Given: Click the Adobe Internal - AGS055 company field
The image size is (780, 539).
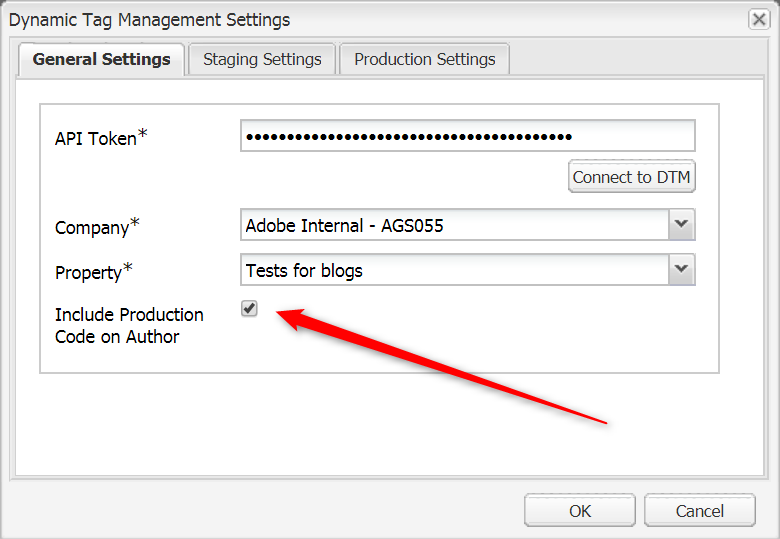Looking at the screenshot, I should pyautogui.click(x=454, y=225).
